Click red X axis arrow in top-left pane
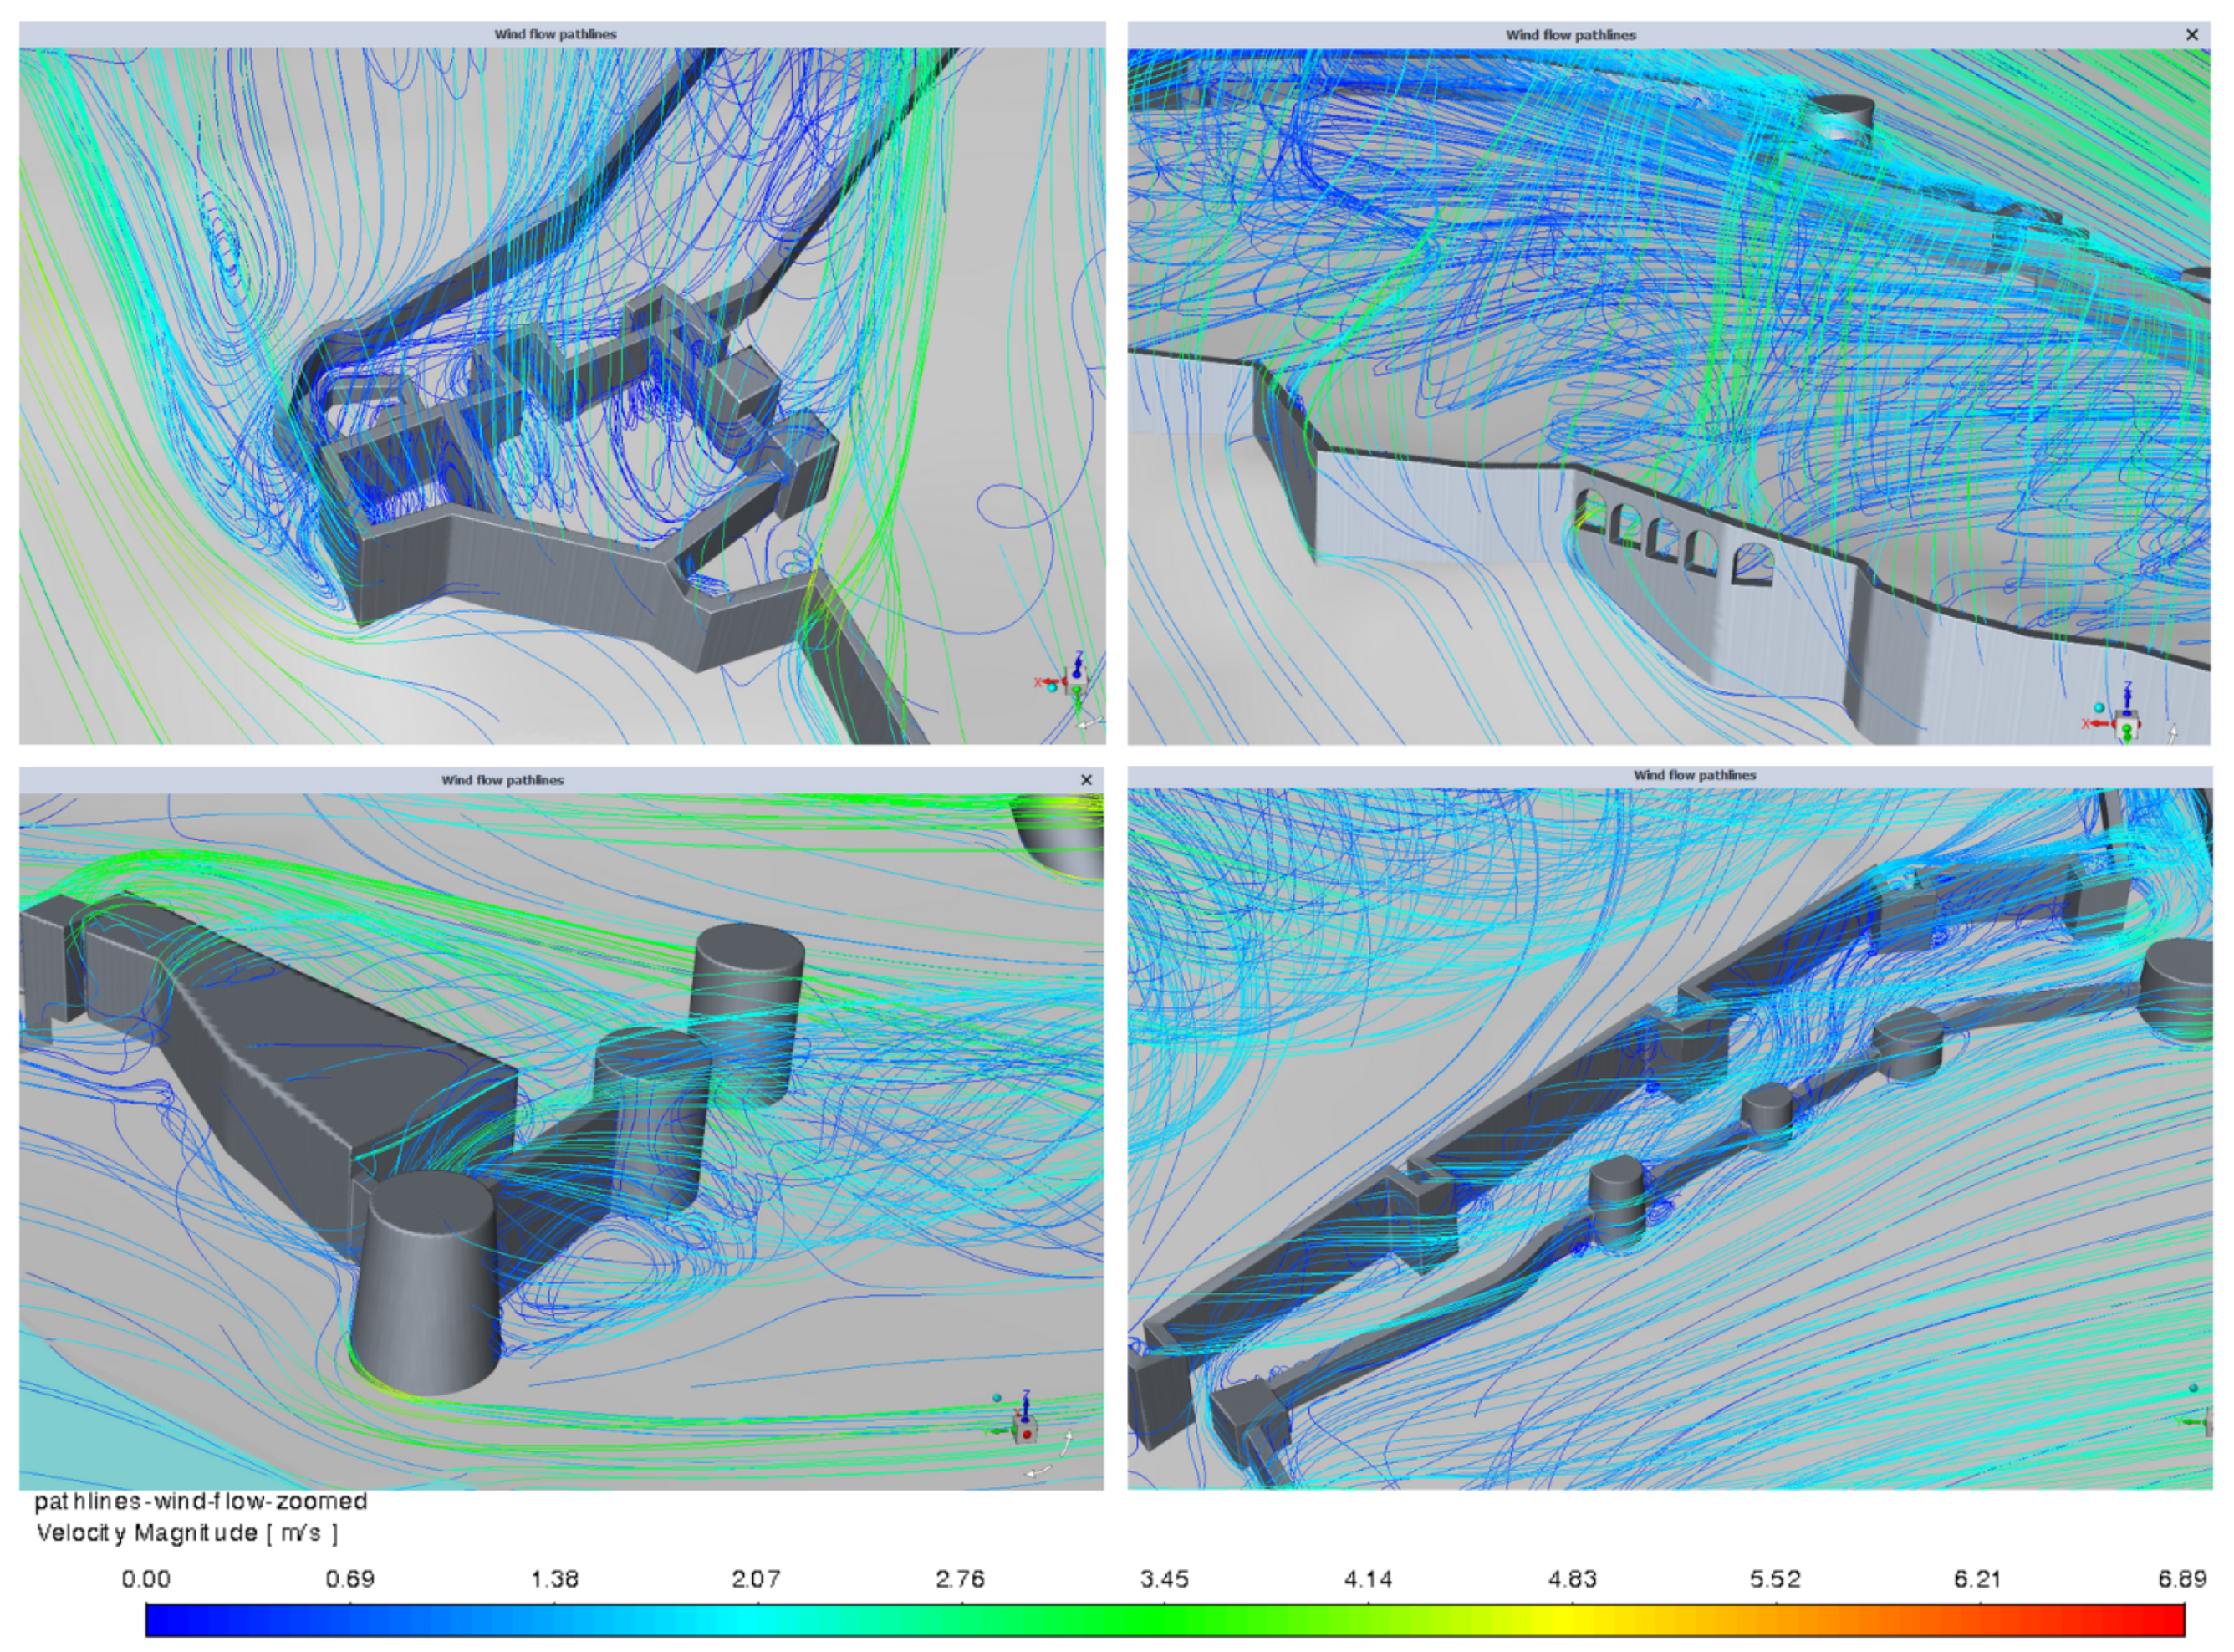Viewport: 2234px width, 1652px height. 1050,681
